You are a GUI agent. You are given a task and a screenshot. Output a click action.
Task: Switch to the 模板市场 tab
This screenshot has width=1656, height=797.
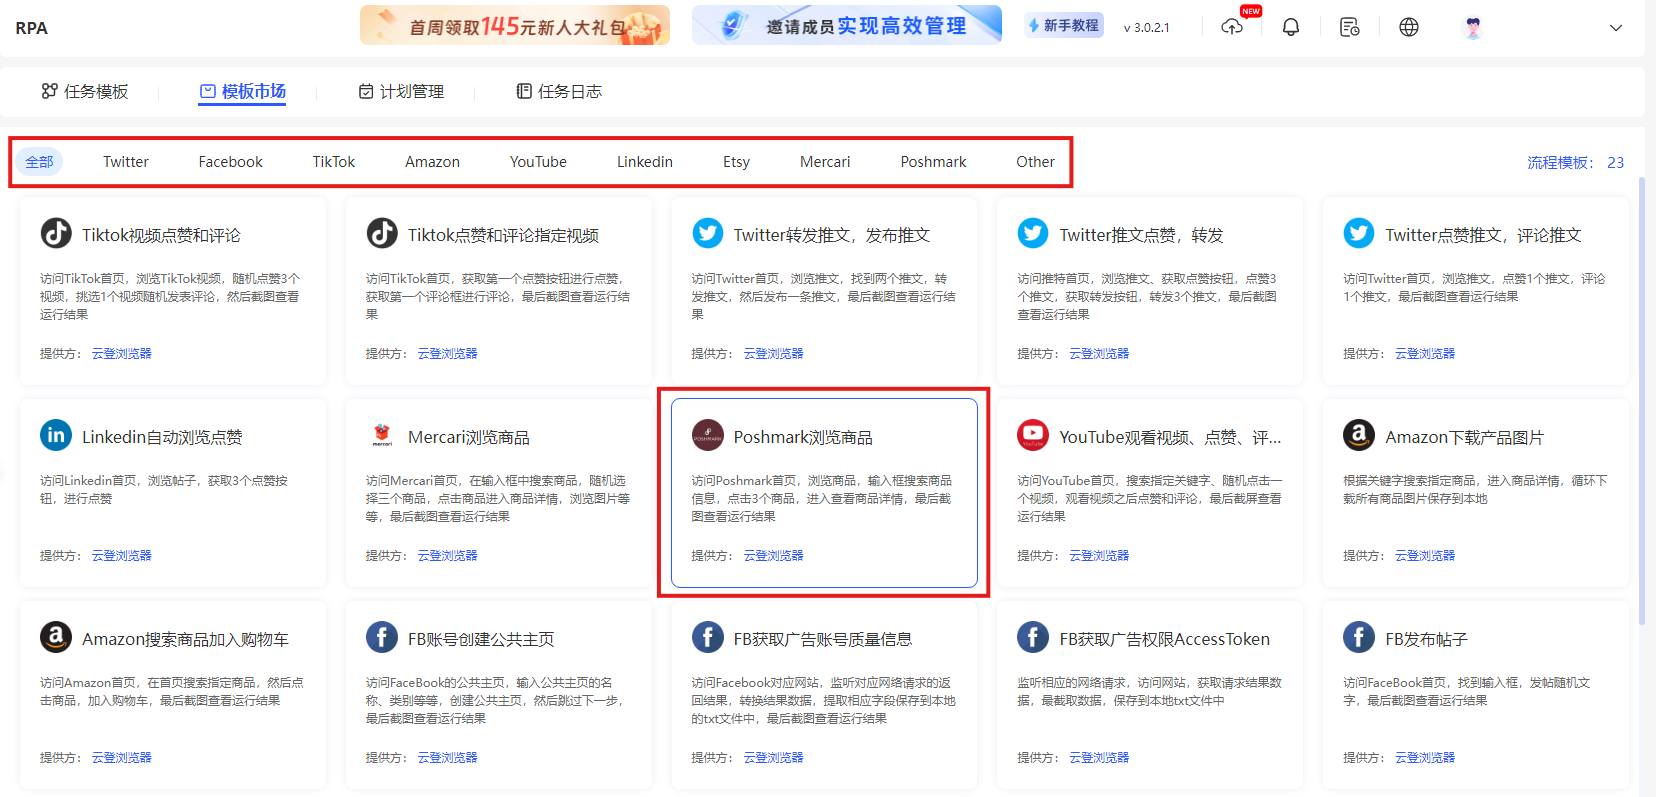[x=242, y=91]
